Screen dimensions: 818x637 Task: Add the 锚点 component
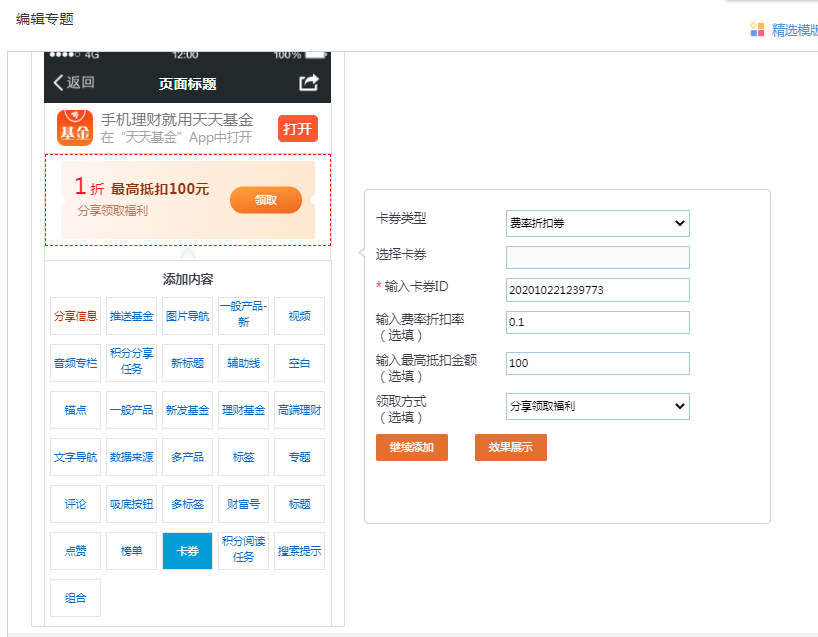tap(76, 410)
